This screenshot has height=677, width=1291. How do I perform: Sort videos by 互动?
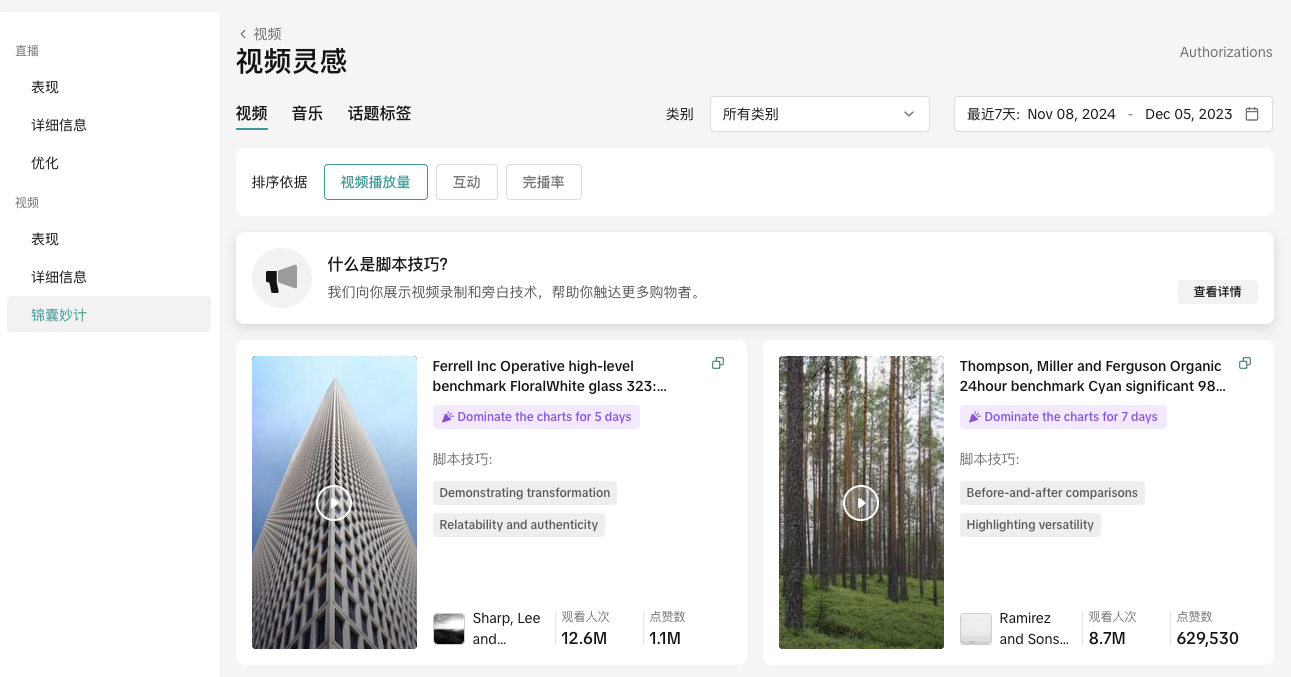pos(466,182)
